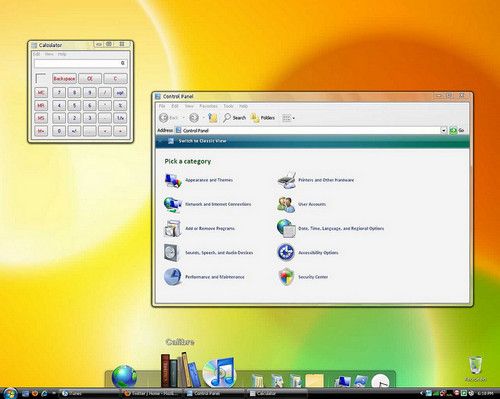Click the taskbar clock

486,394
